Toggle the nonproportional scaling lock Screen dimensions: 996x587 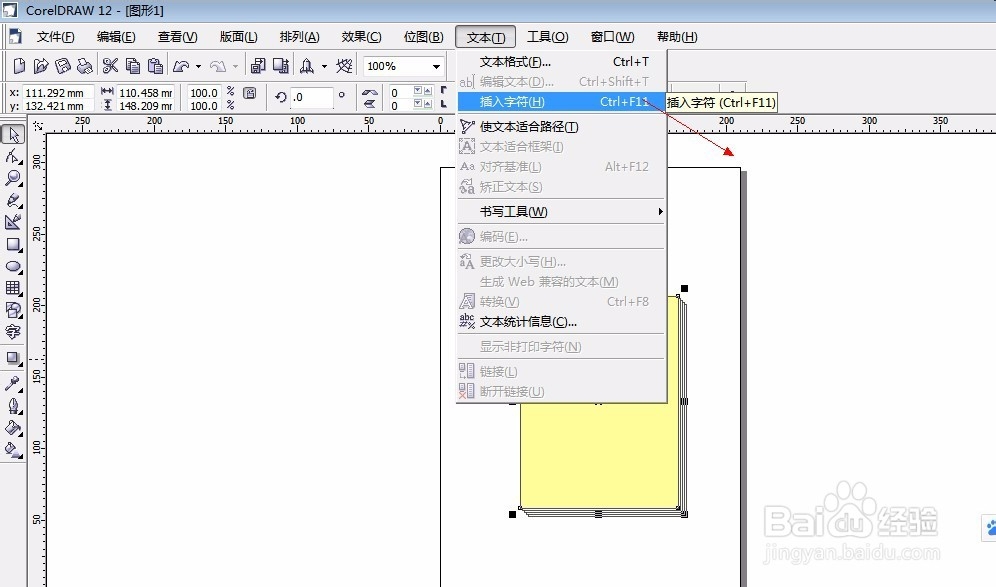pyautogui.click(x=250, y=93)
